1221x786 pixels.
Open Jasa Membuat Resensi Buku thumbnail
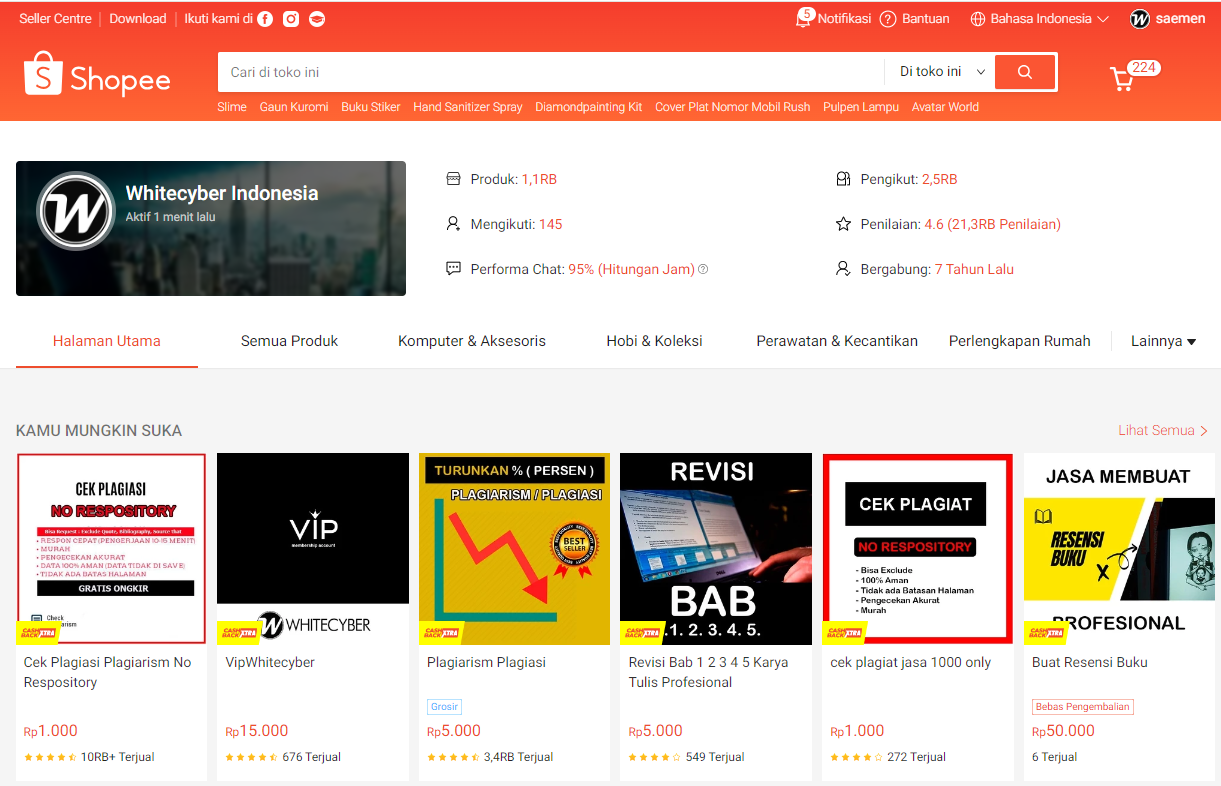[x=1119, y=549]
